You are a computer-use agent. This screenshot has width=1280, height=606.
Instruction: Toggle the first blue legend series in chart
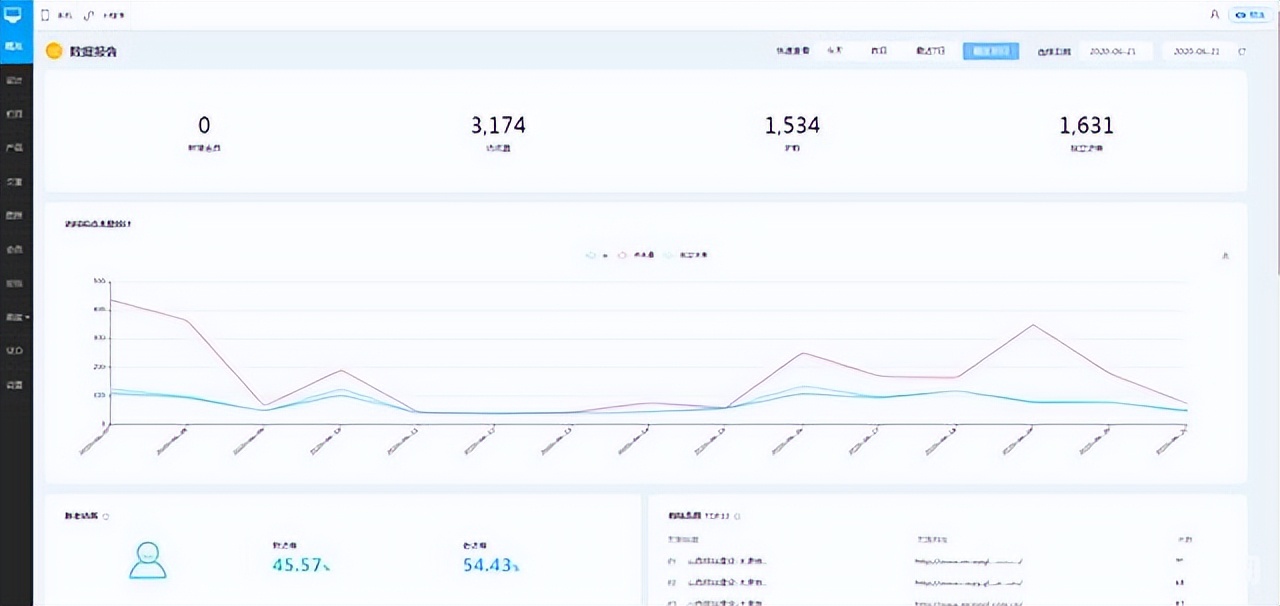tap(597, 256)
